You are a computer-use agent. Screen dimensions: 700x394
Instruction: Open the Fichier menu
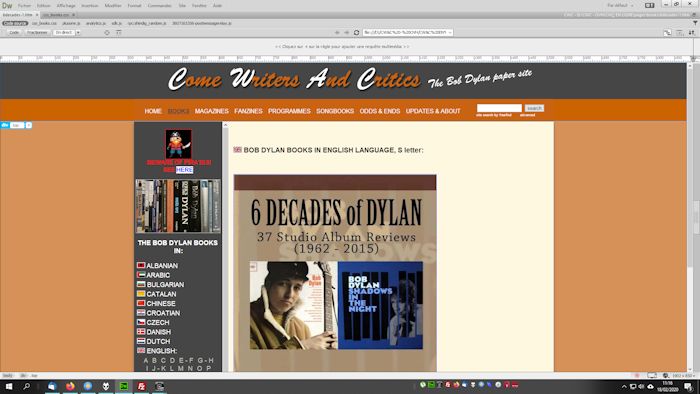point(25,6)
